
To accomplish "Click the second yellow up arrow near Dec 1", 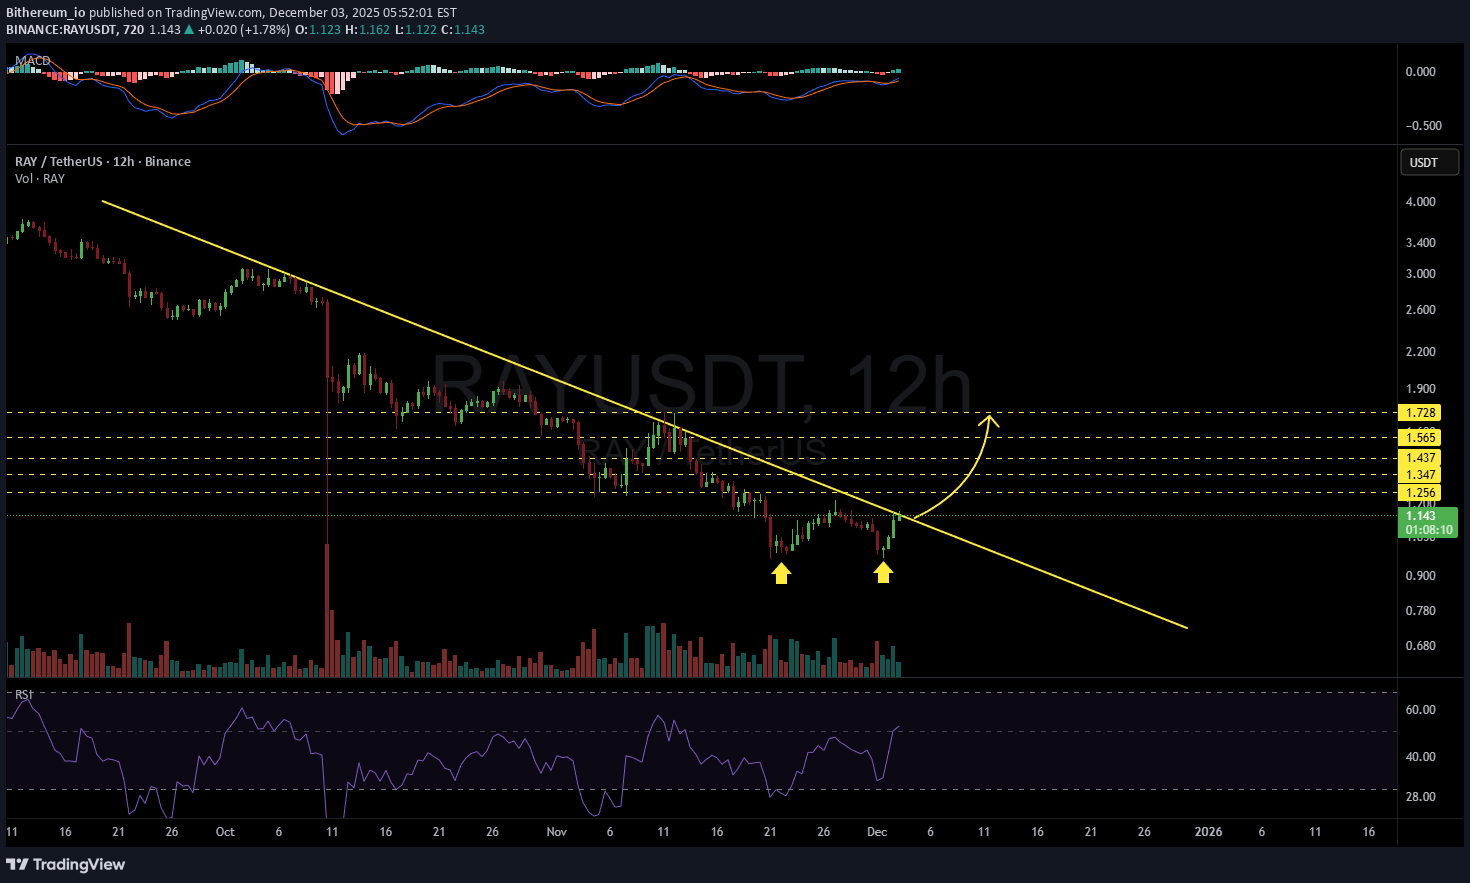I will (883, 571).
